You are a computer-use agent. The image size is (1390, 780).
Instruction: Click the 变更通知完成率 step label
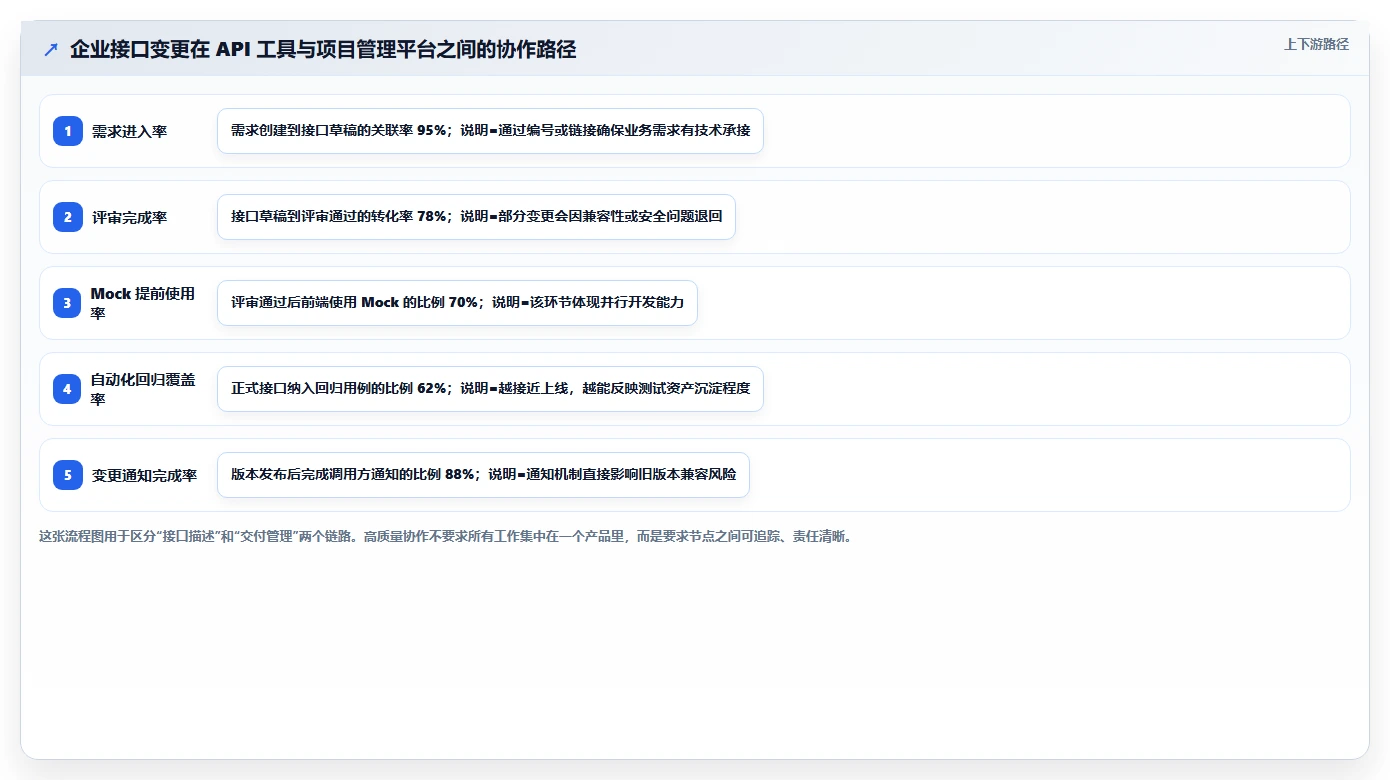pyautogui.click(x=144, y=475)
